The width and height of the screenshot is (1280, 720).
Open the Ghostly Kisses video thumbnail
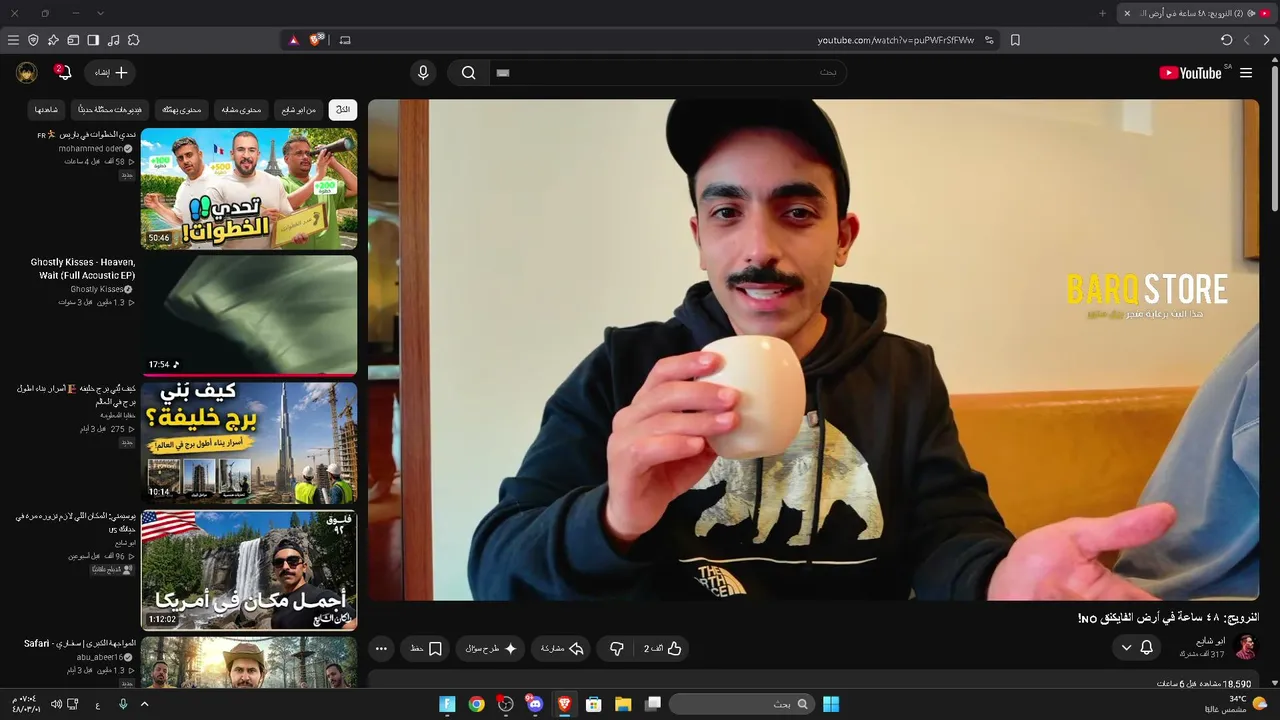tap(249, 315)
